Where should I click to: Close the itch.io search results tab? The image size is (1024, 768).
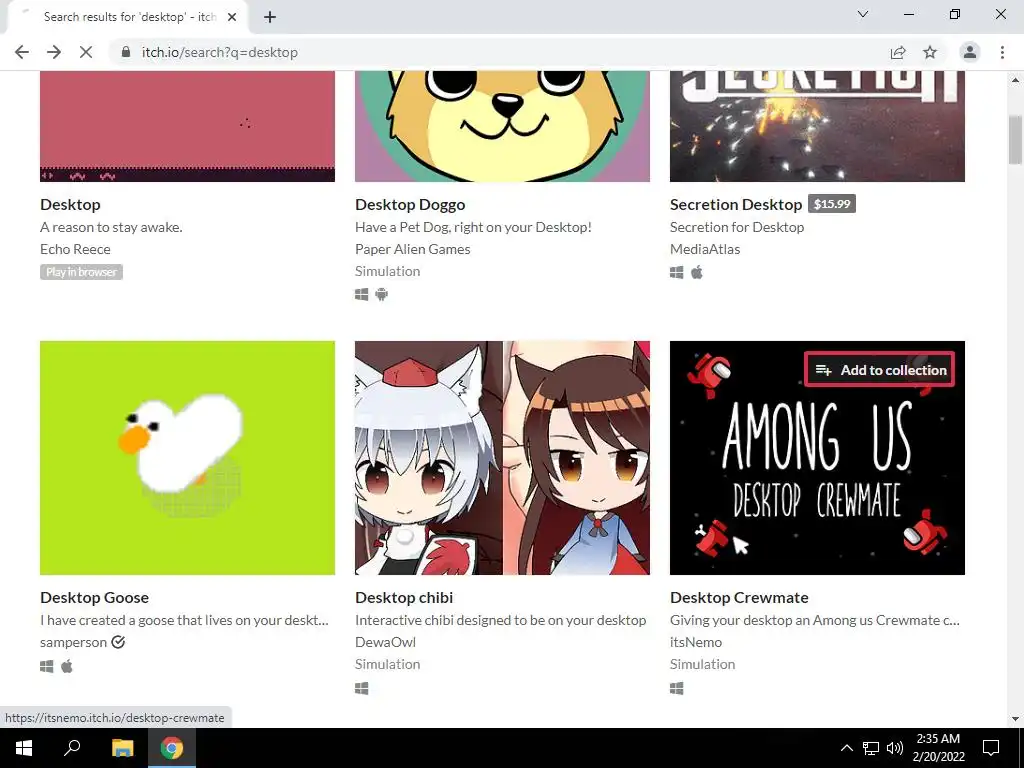click(x=232, y=17)
